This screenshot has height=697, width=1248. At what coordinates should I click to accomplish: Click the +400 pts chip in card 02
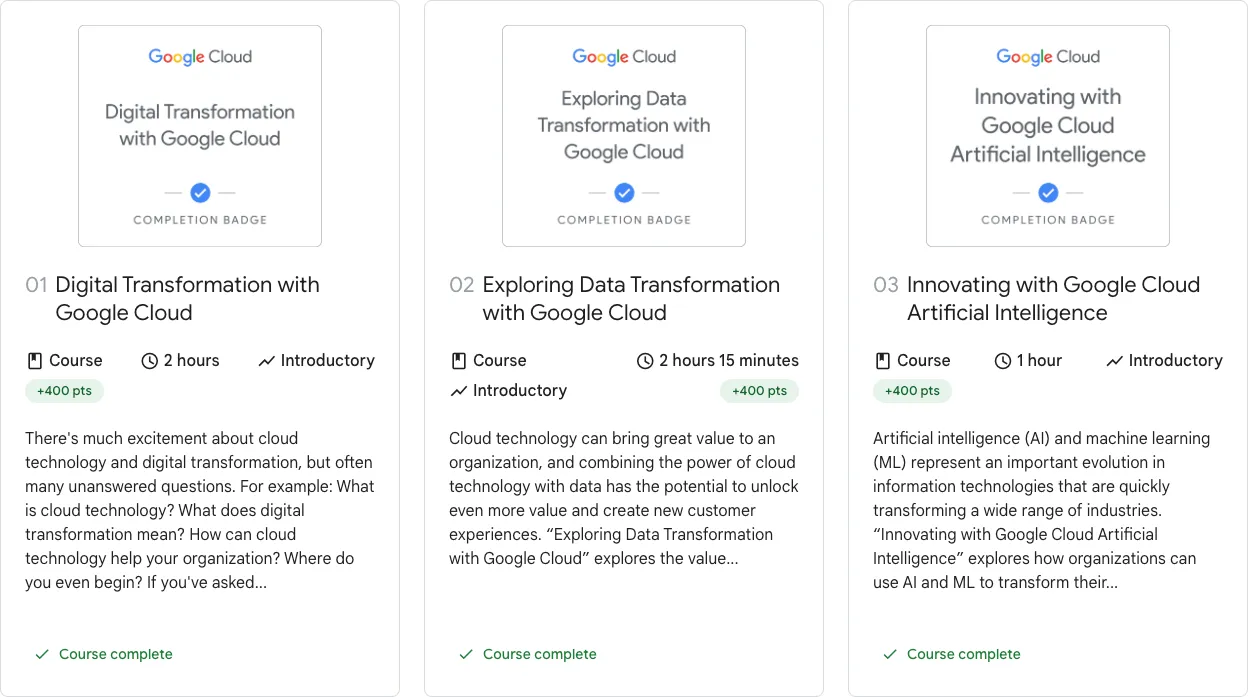pos(759,391)
